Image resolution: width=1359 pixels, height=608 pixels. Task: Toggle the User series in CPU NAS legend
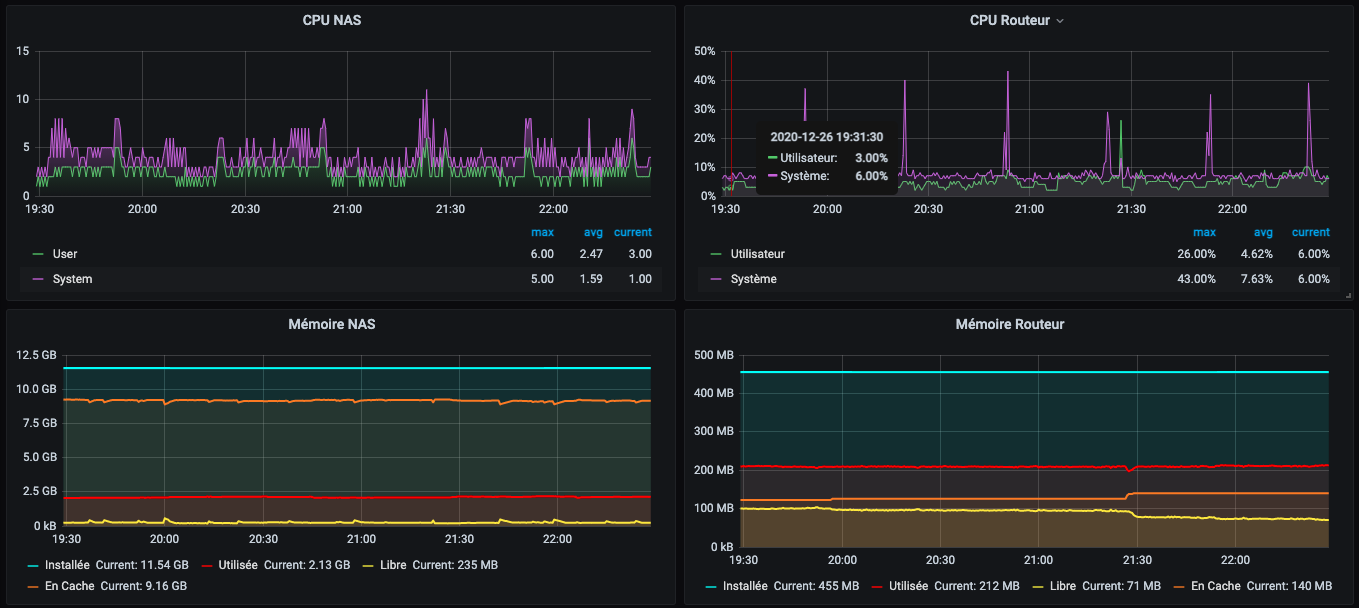point(65,254)
